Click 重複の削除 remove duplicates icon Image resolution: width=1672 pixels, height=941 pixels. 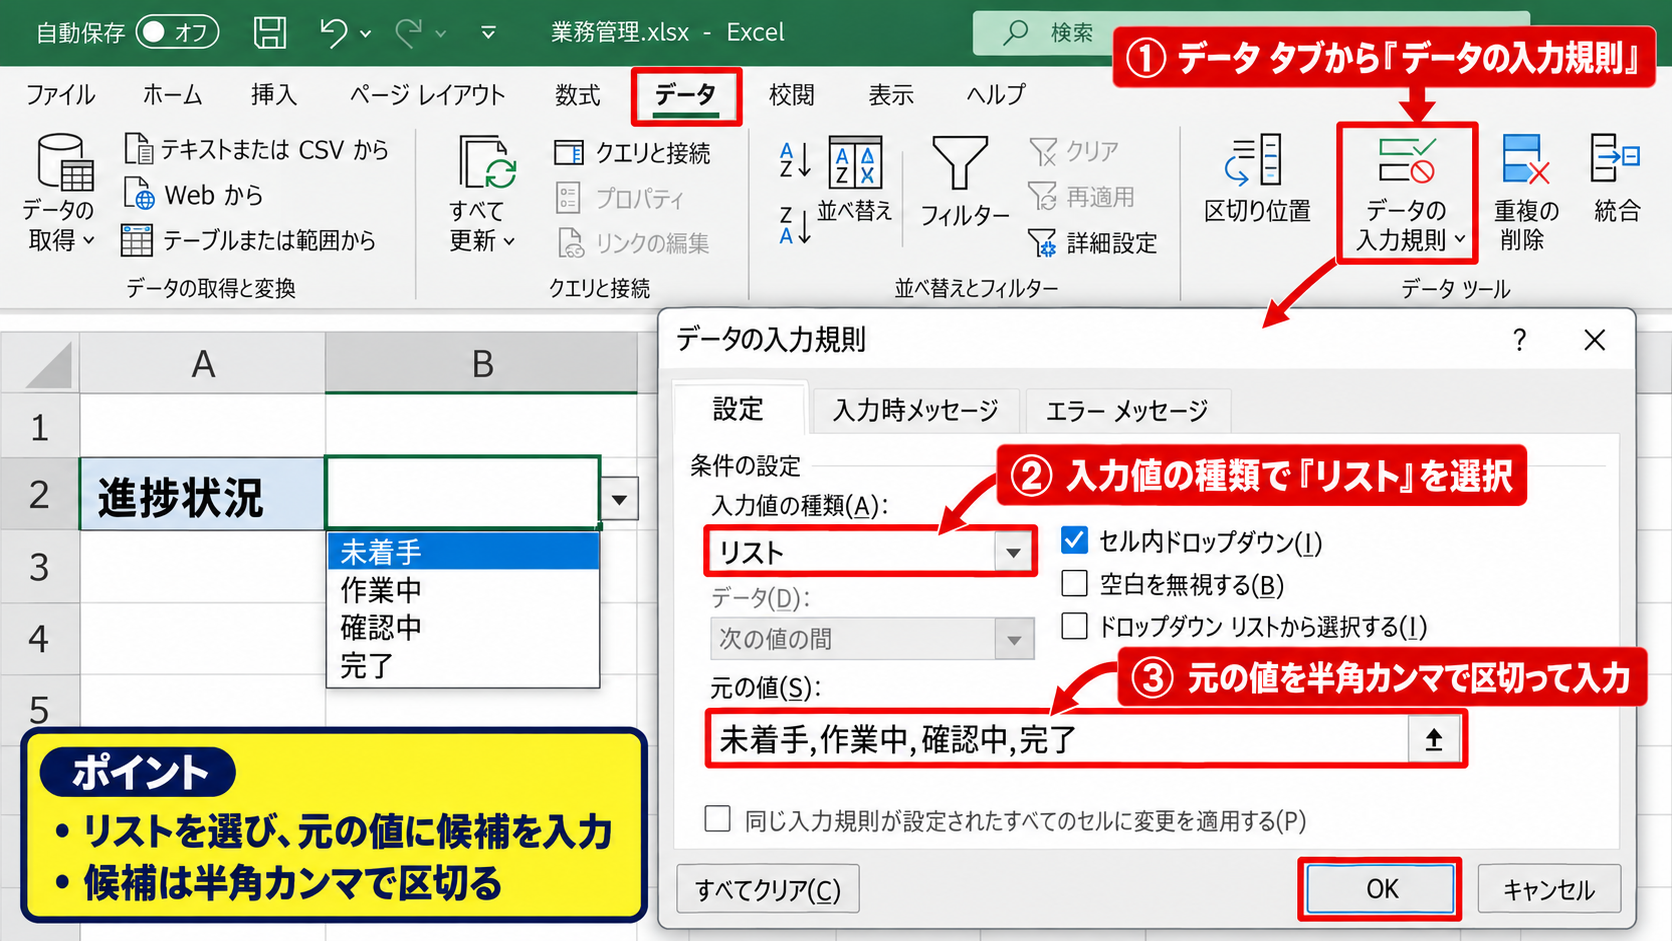point(1525,160)
